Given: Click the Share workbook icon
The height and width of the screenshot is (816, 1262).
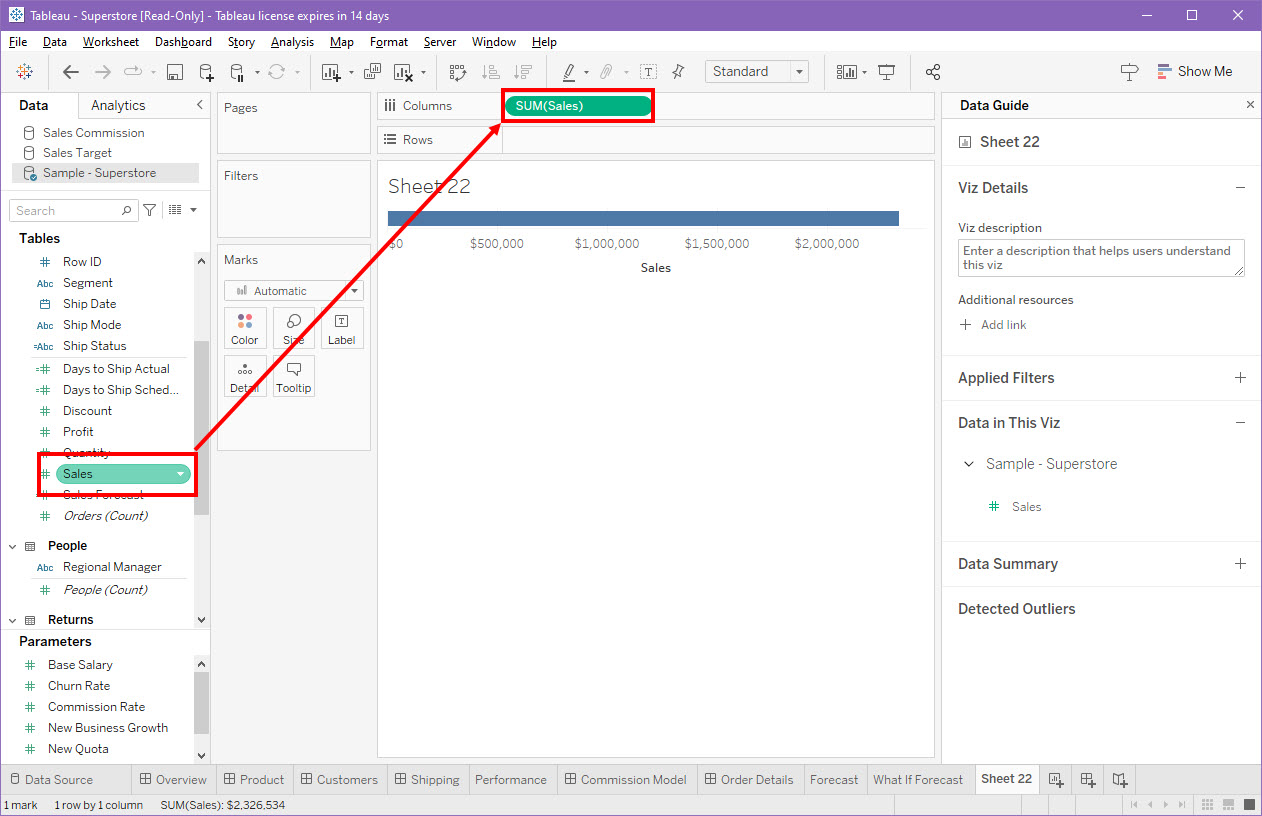Looking at the screenshot, I should [x=933, y=72].
